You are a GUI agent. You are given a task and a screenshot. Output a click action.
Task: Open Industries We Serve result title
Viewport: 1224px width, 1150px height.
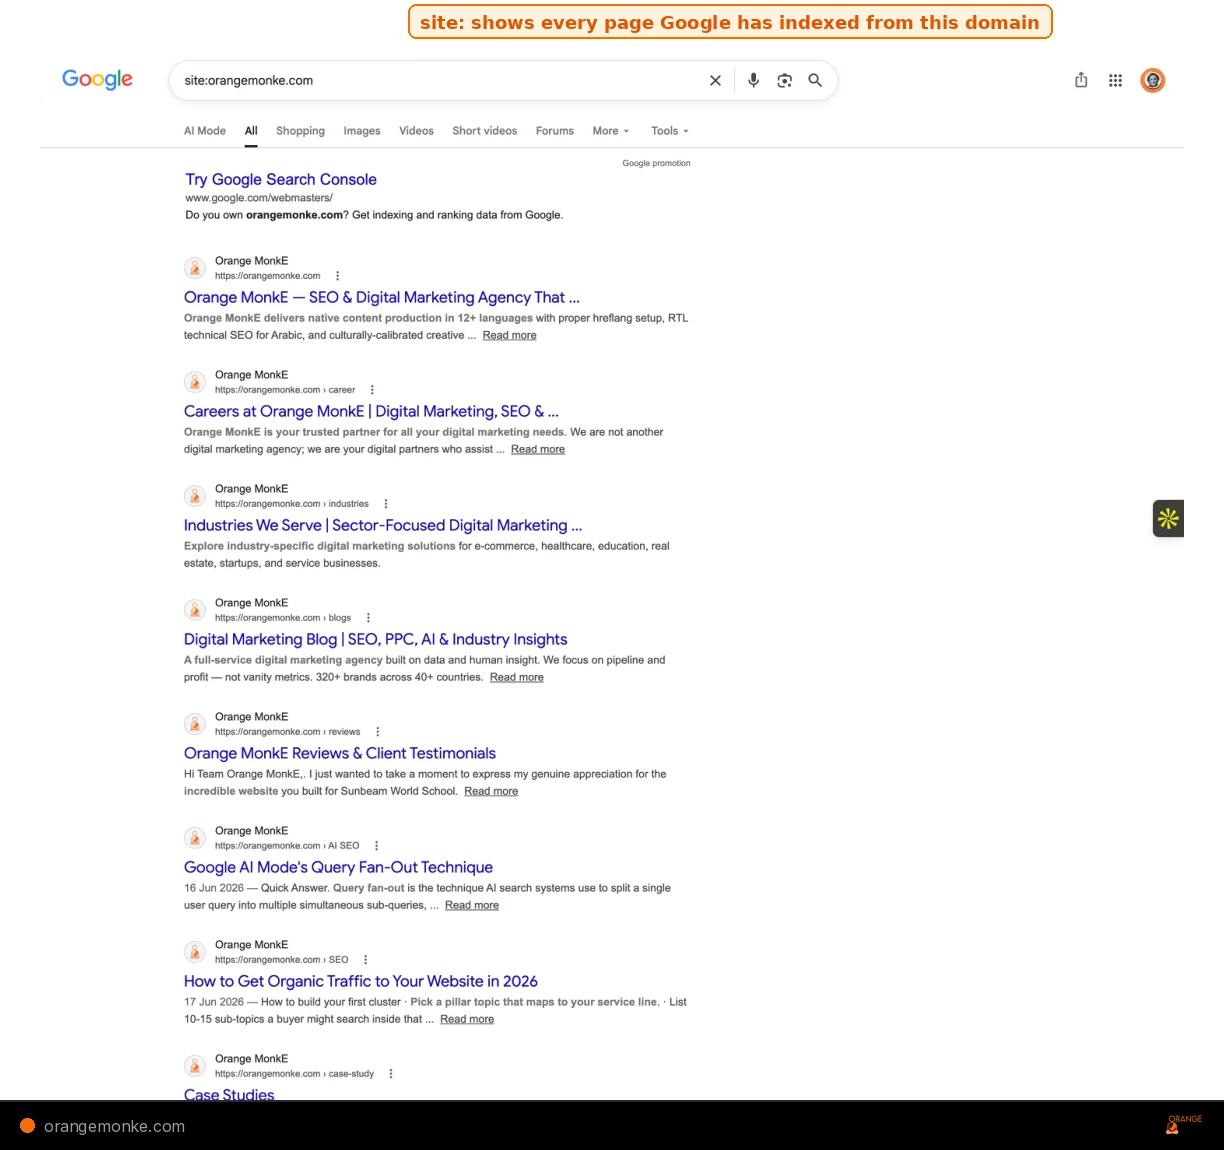click(383, 526)
